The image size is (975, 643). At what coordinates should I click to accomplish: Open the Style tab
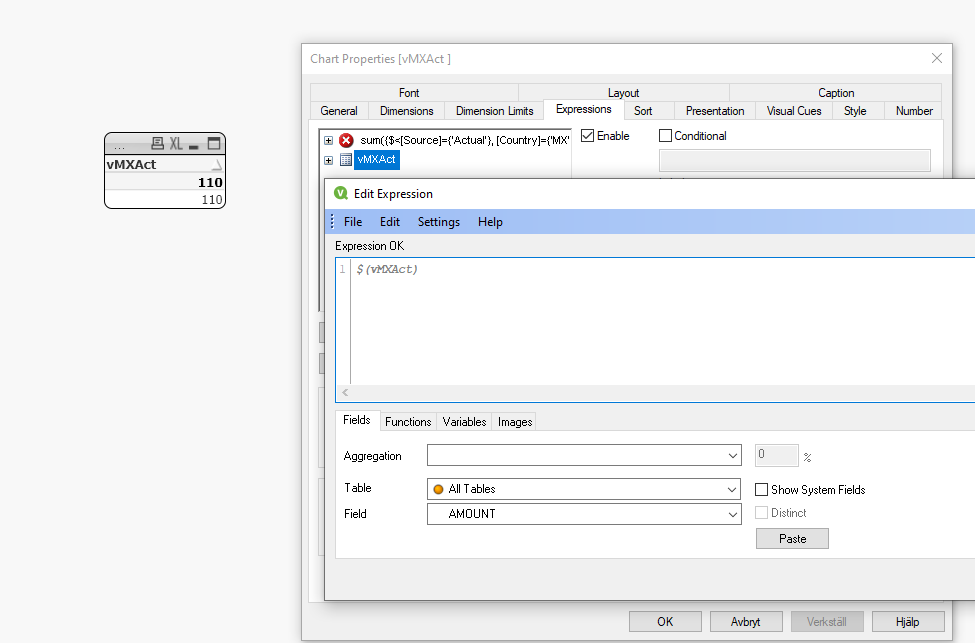855,111
